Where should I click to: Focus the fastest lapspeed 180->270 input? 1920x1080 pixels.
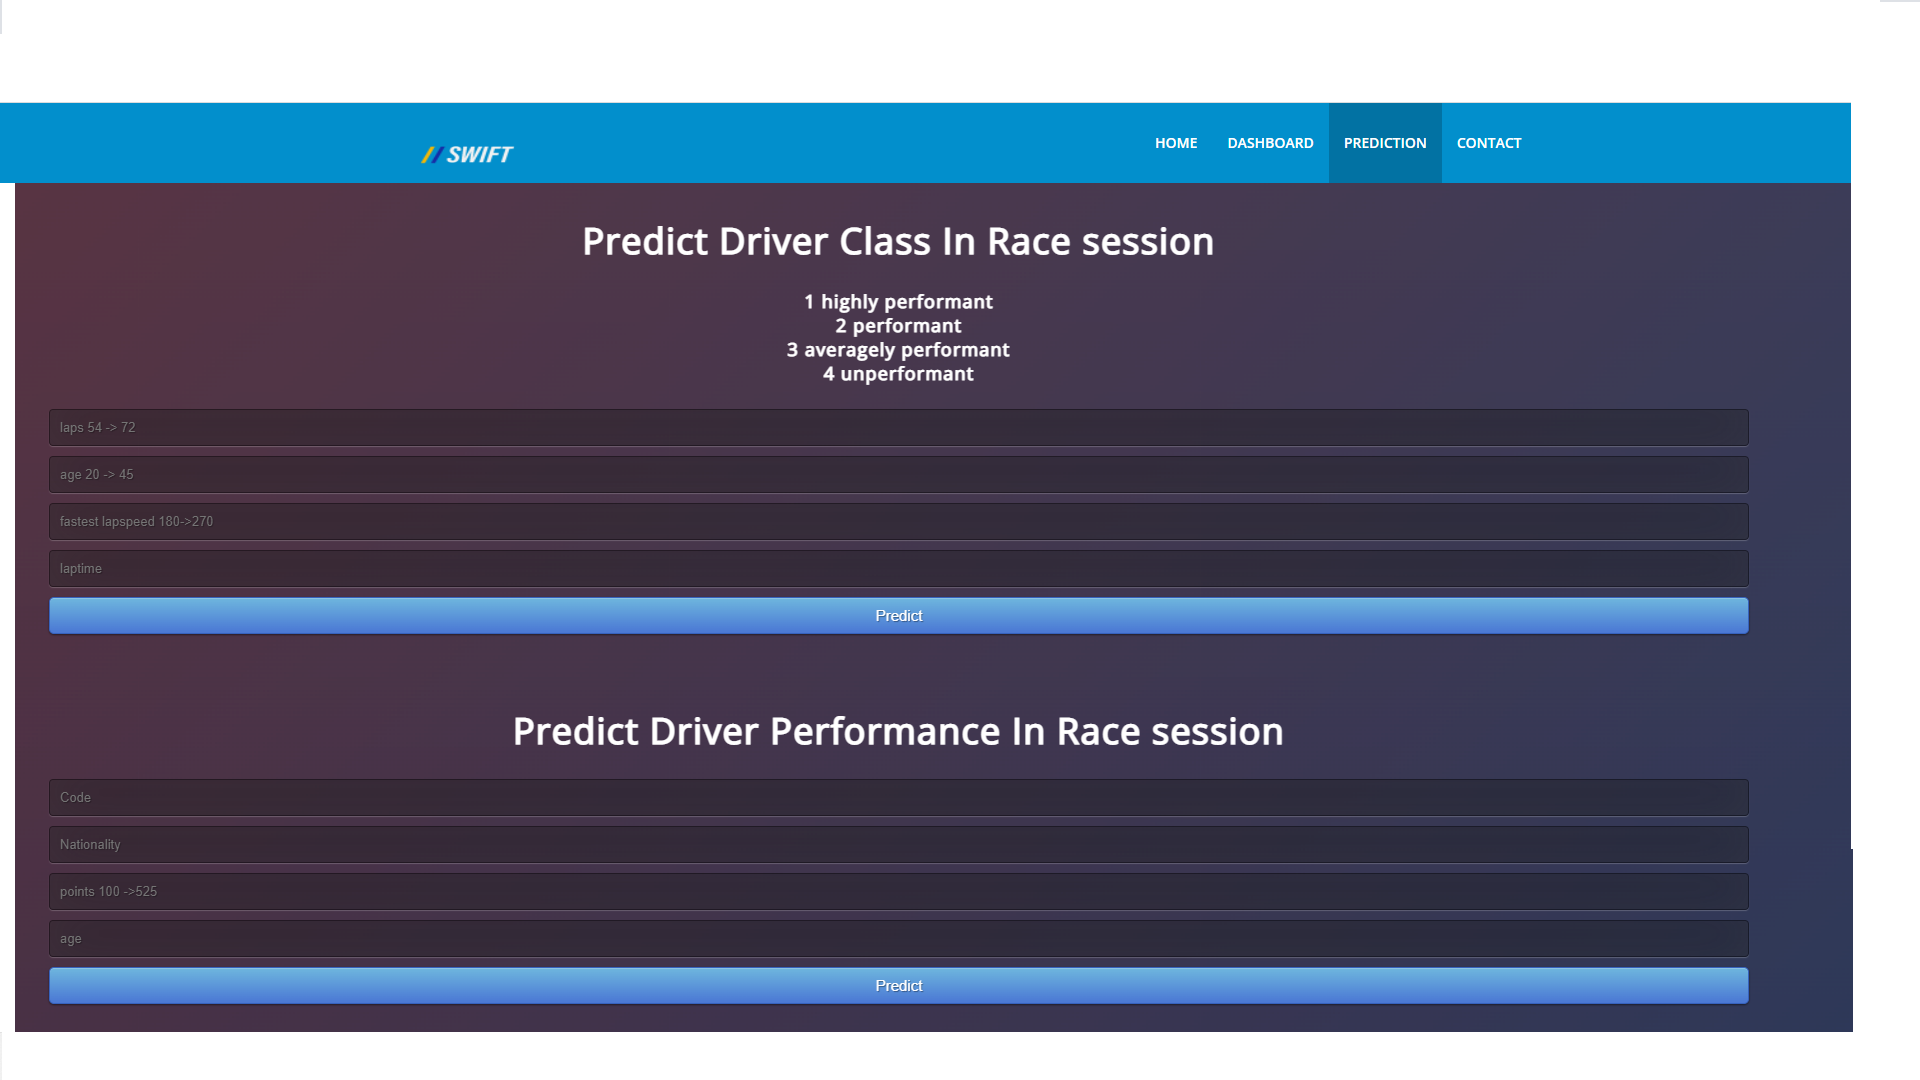point(898,521)
